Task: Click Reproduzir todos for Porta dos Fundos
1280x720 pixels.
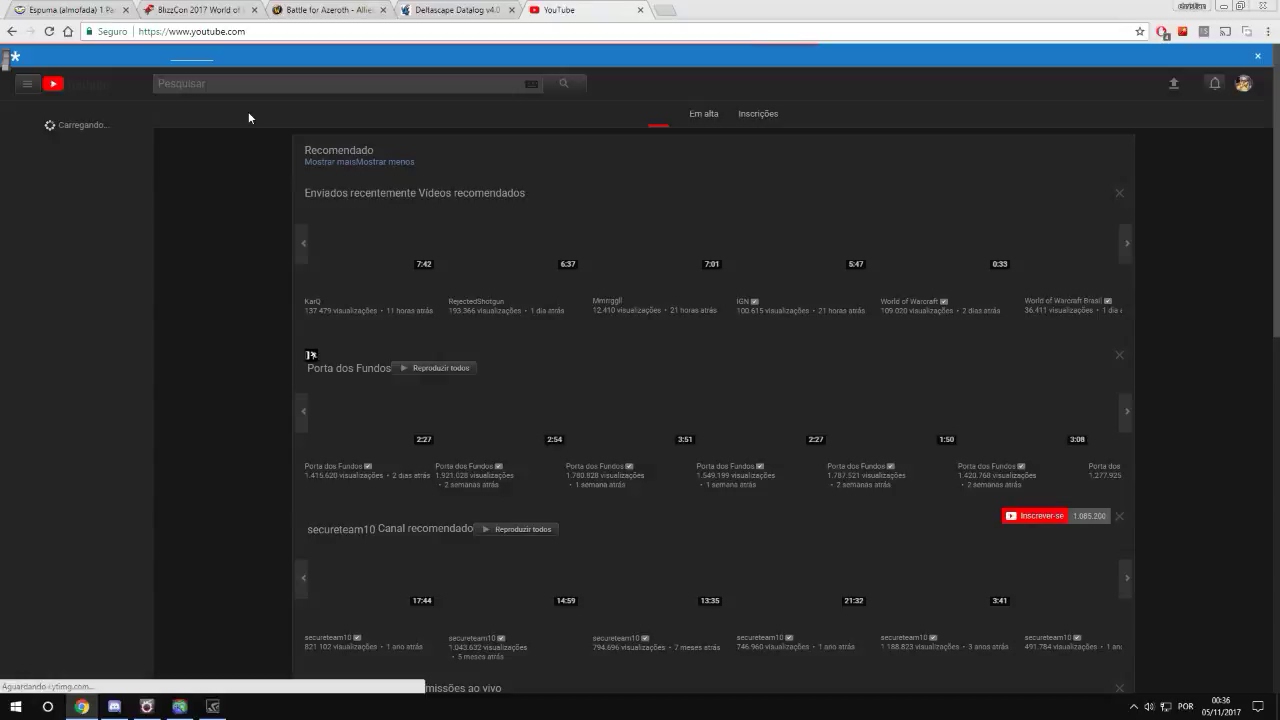Action: 434,368
